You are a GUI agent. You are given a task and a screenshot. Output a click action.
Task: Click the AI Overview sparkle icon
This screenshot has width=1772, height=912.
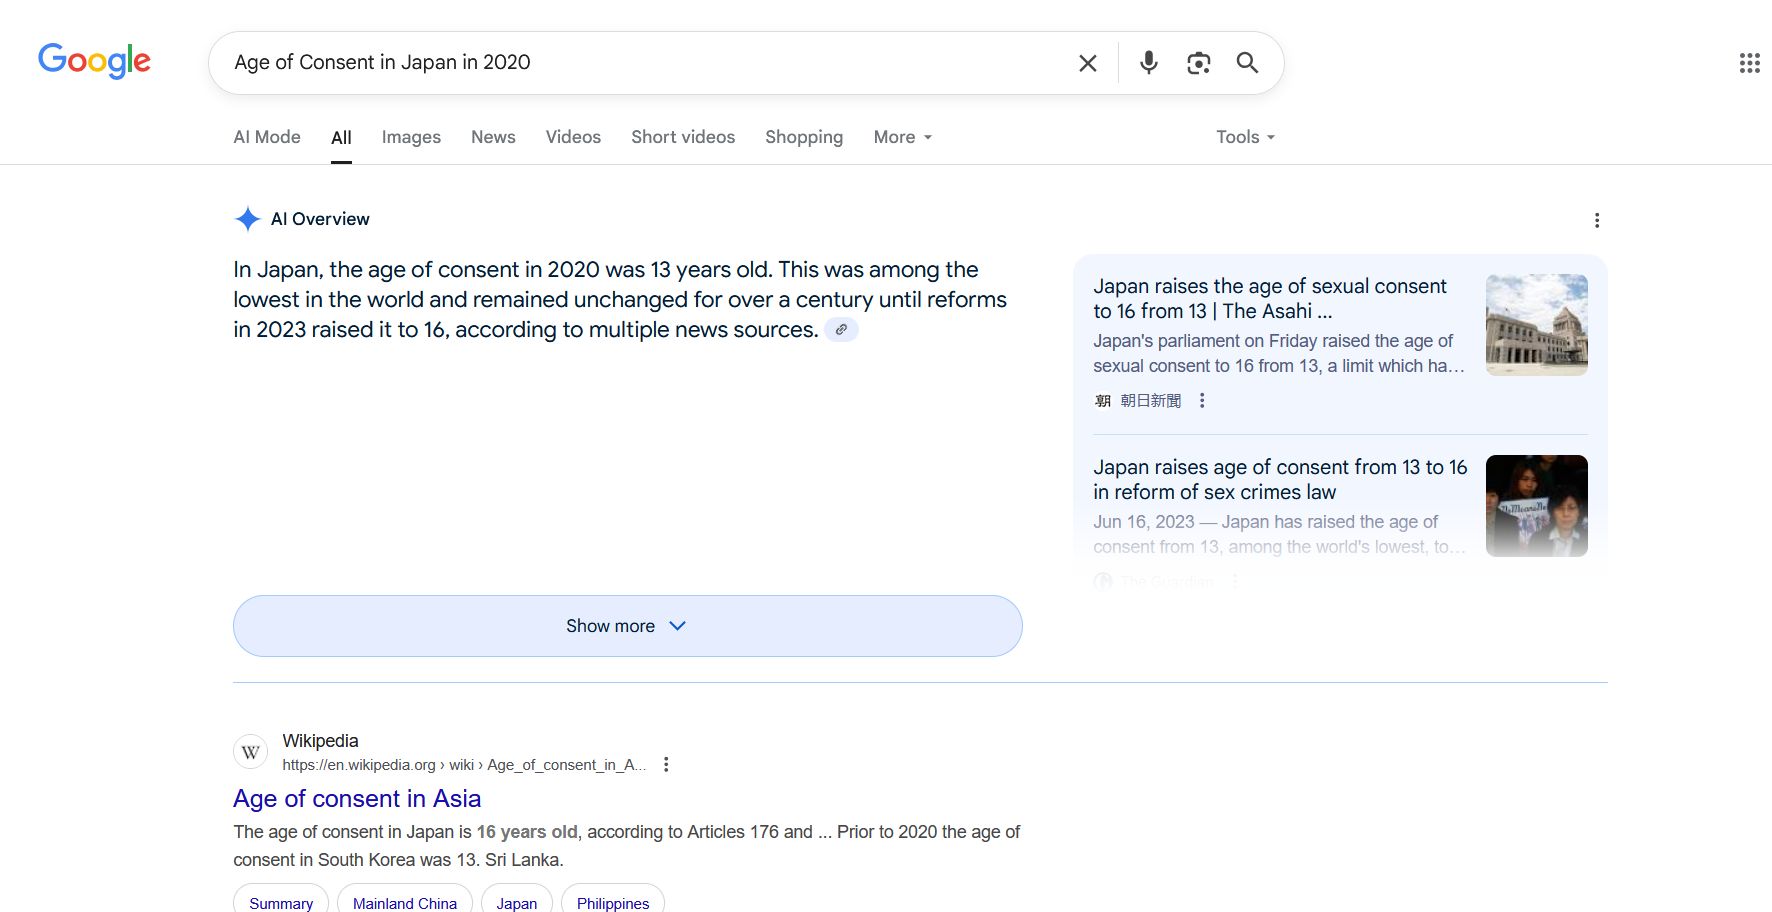pyautogui.click(x=247, y=219)
